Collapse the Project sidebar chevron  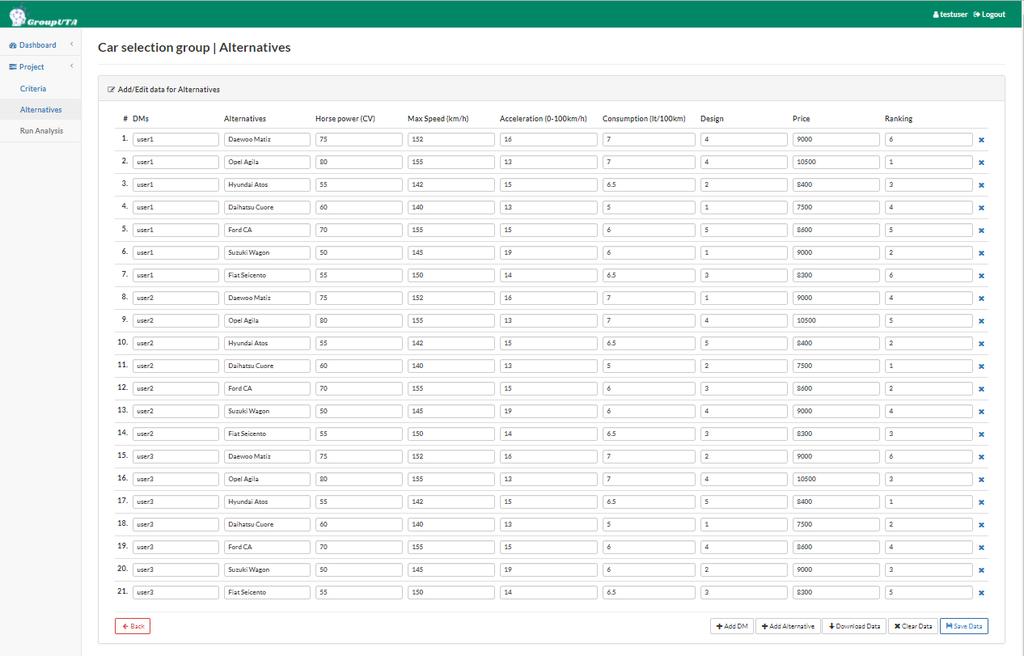(x=72, y=66)
